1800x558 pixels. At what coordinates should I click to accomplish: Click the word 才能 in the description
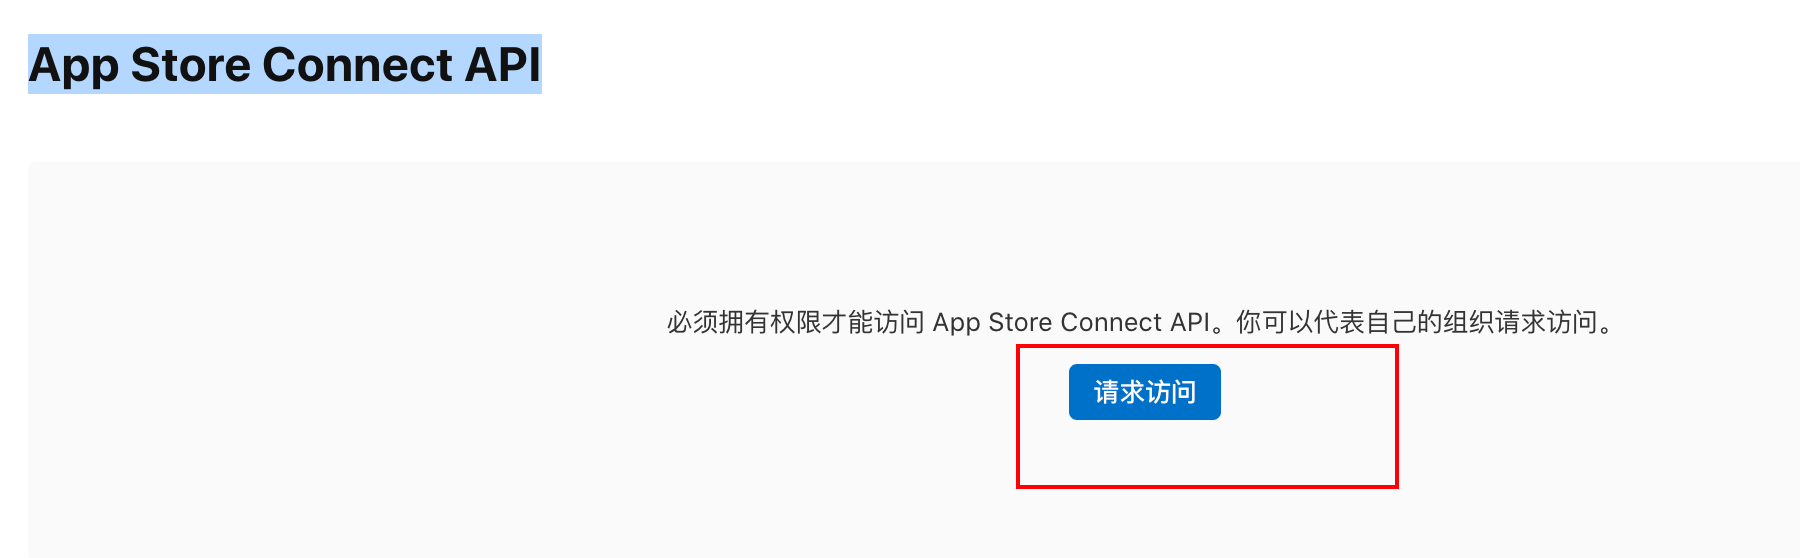pyautogui.click(x=848, y=322)
